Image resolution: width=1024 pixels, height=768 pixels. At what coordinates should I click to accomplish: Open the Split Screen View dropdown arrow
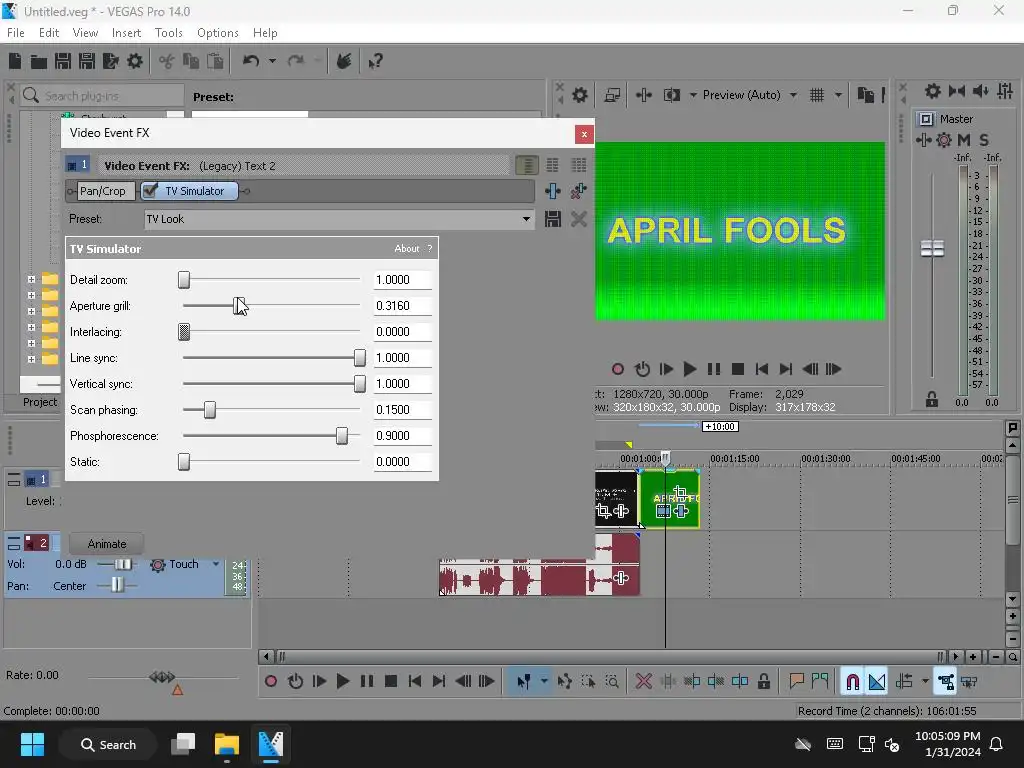point(693,95)
